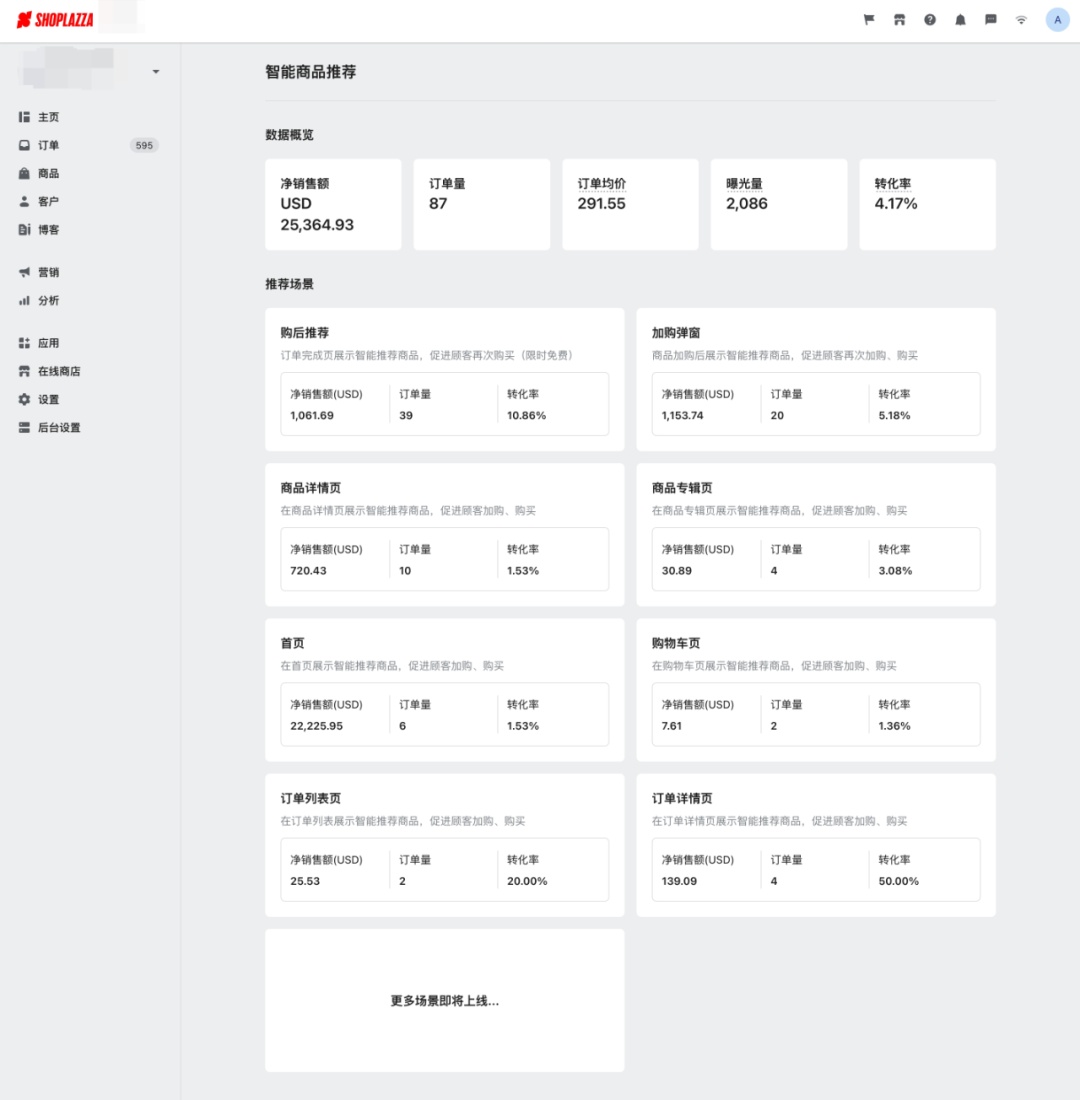
Task: Open 应用 sidebar label
Action: [48, 343]
